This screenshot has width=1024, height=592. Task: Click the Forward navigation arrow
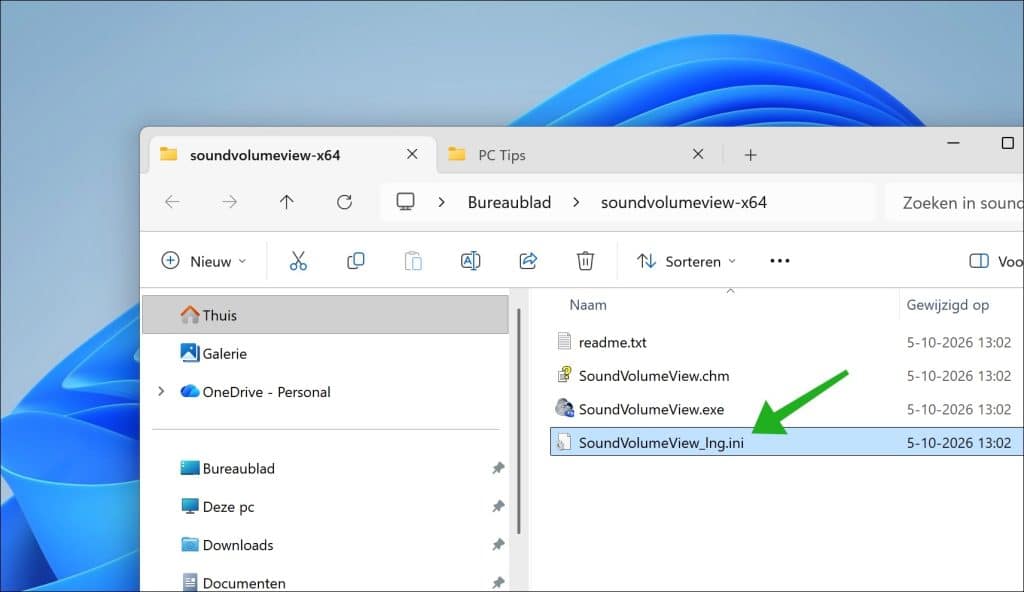pos(229,202)
